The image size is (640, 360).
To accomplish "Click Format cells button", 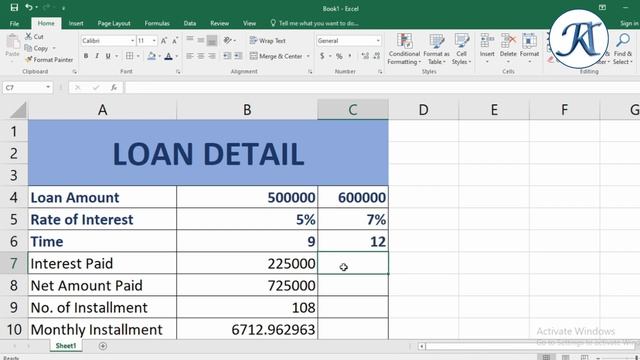I will point(529,49).
